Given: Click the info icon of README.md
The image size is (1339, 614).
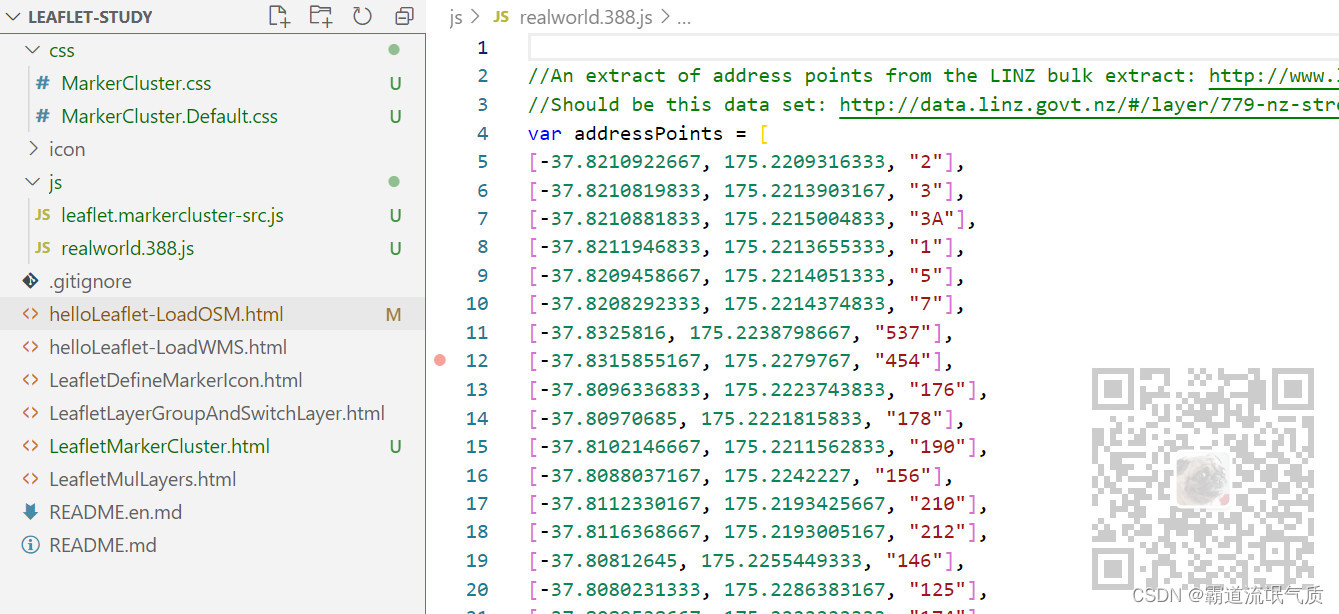Looking at the screenshot, I should tap(30, 545).
